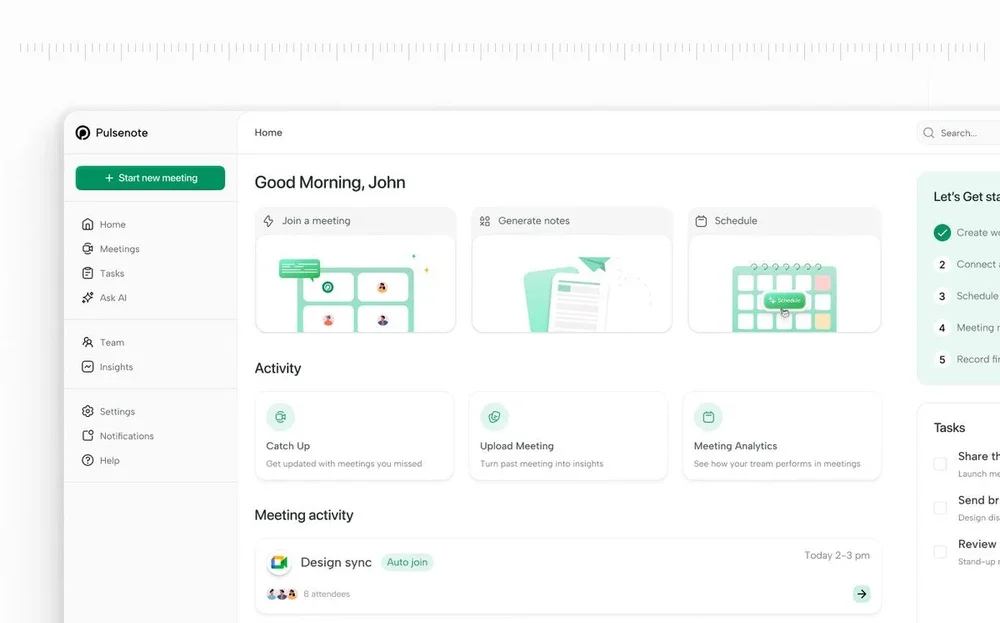Click the Catch Up round icon
The image size is (1000, 623).
[280, 417]
